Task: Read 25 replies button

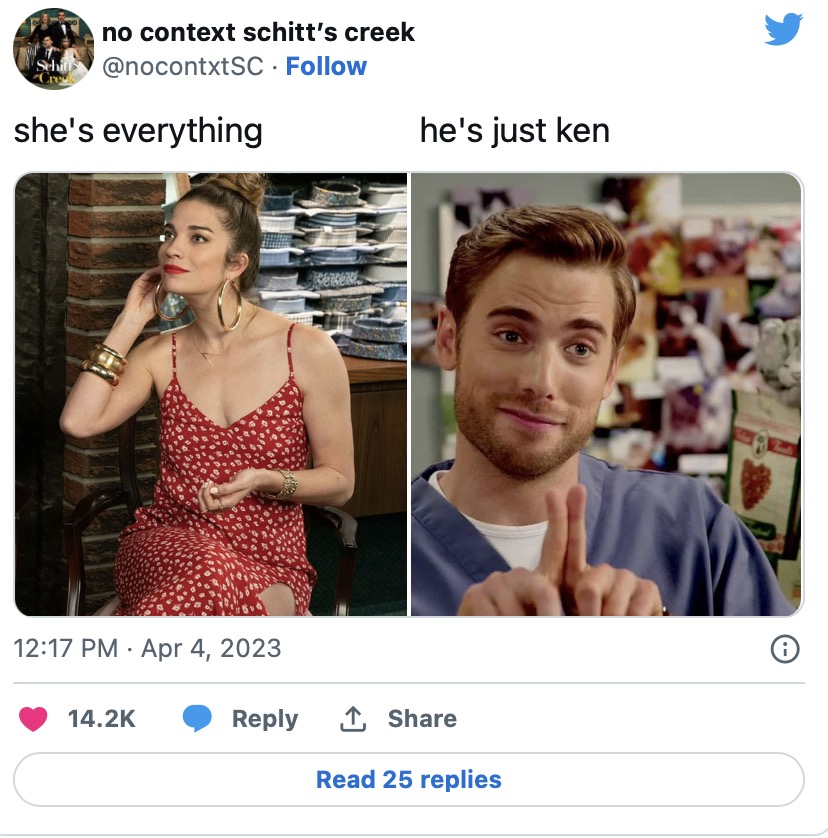Action: tap(409, 779)
